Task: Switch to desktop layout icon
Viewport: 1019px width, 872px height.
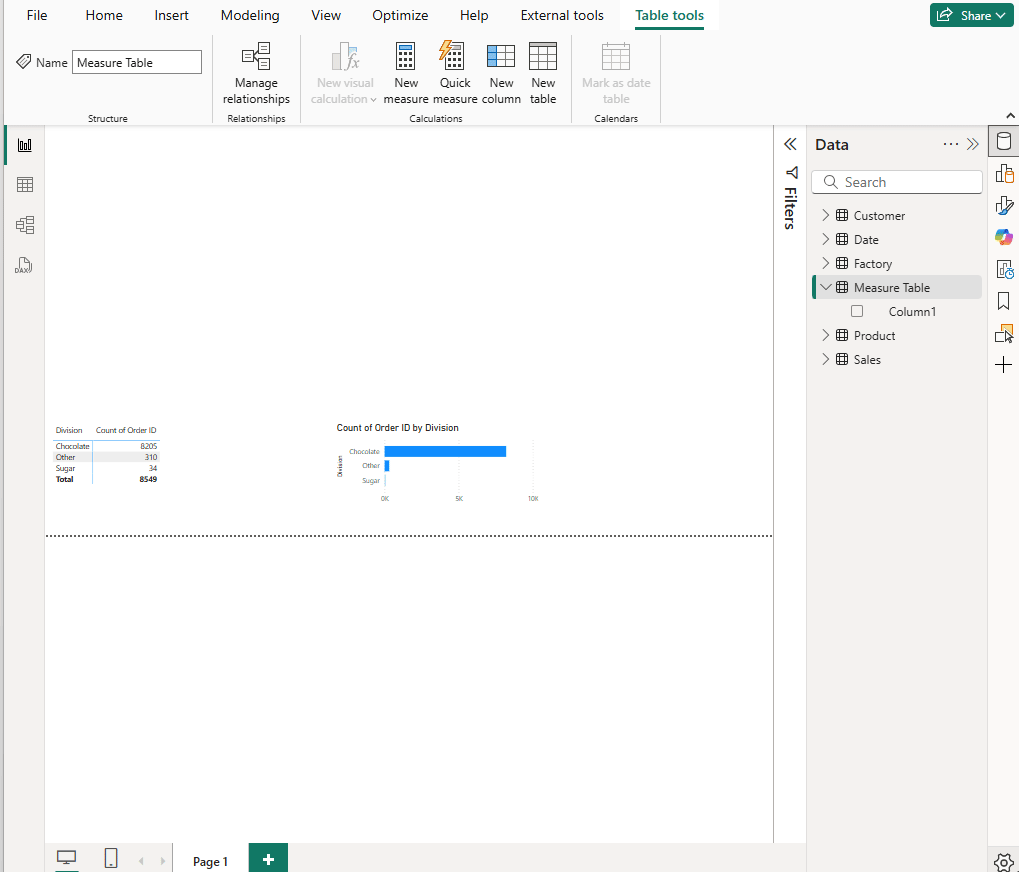Action: (66, 858)
